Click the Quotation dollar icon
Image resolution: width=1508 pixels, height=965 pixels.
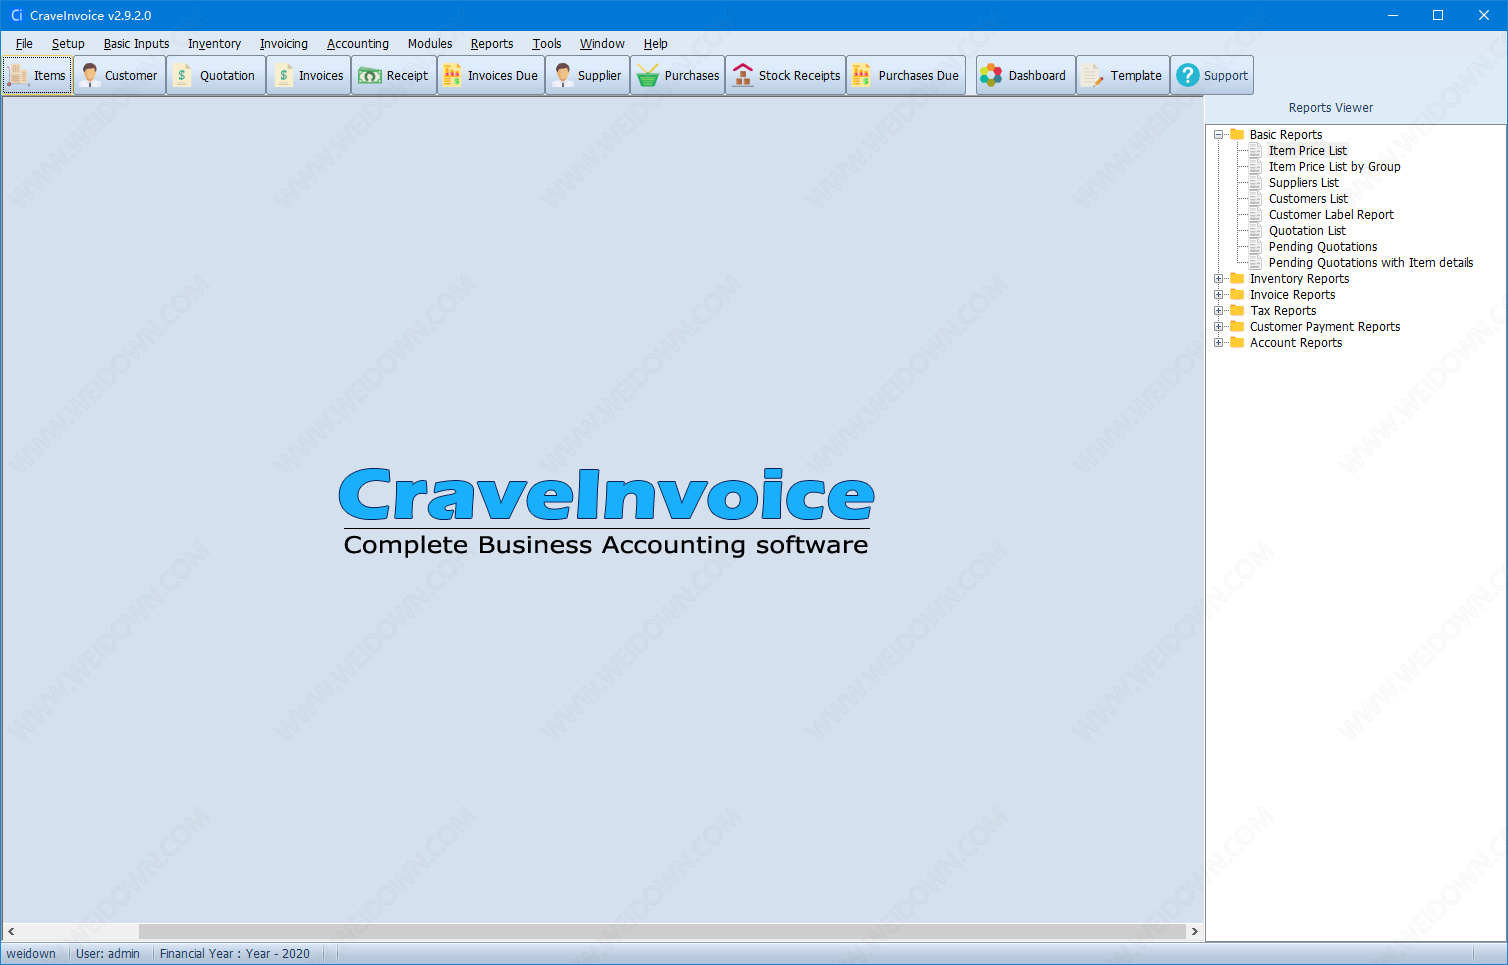click(x=182, y=75)
